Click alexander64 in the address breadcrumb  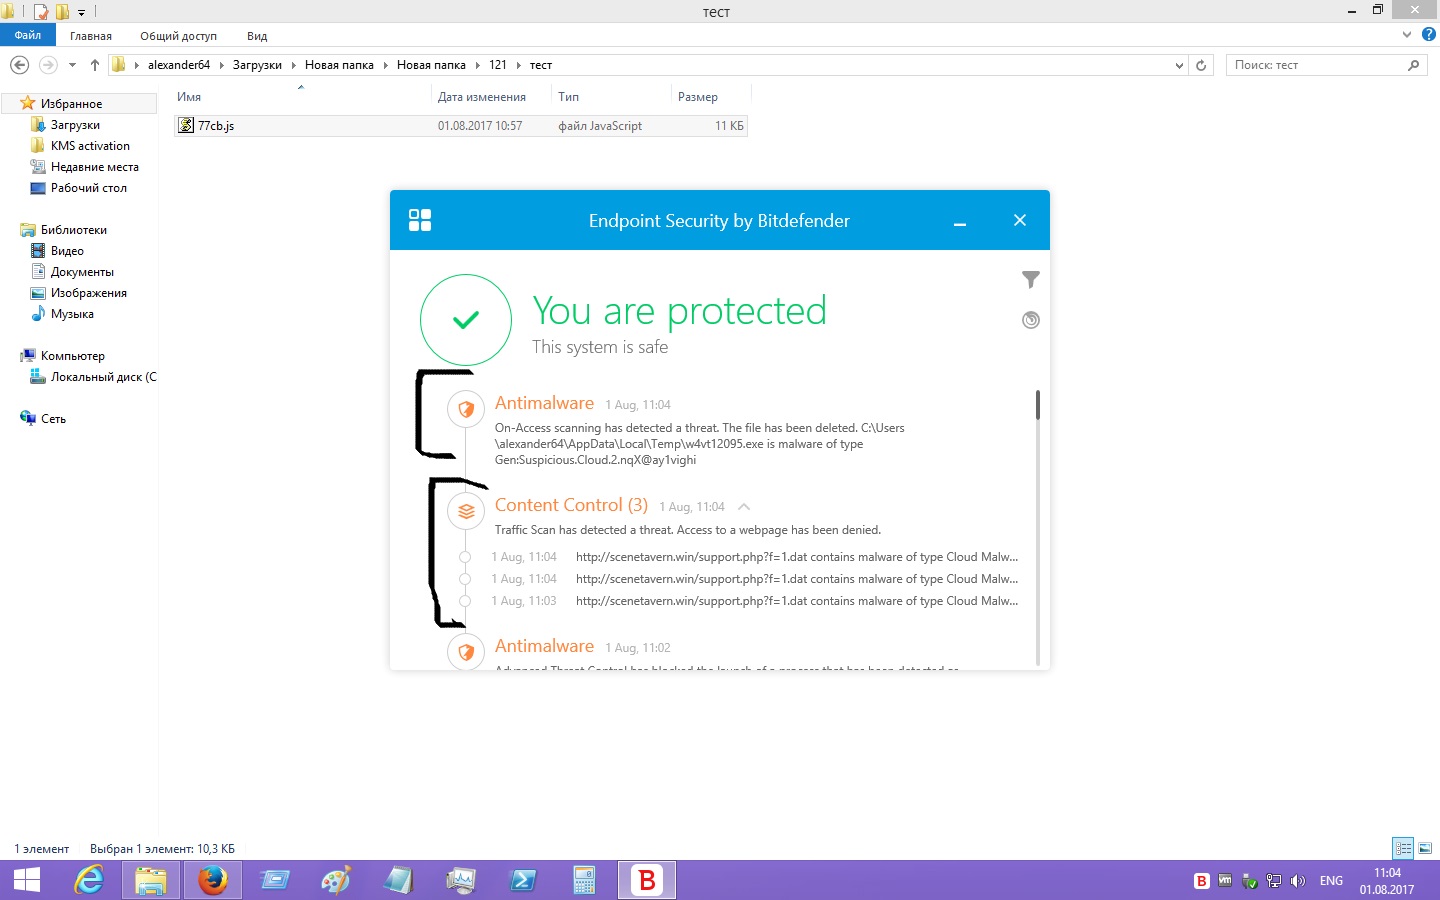tap(179, 65)
